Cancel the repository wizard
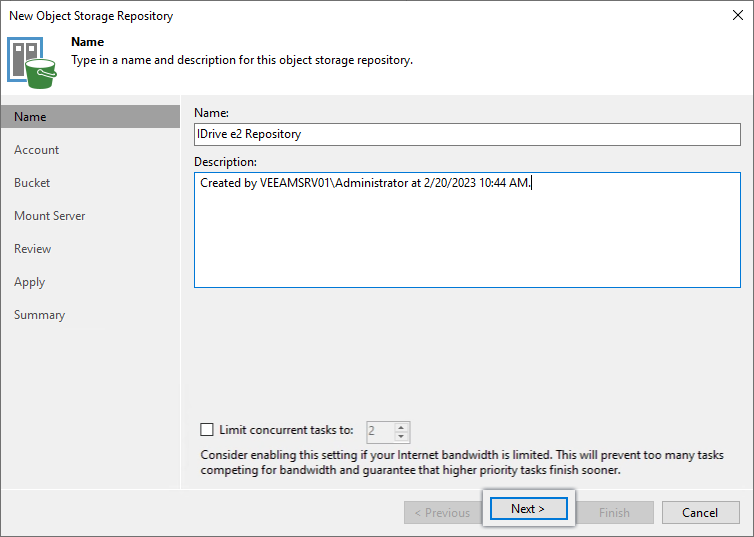 pos(700,512)
